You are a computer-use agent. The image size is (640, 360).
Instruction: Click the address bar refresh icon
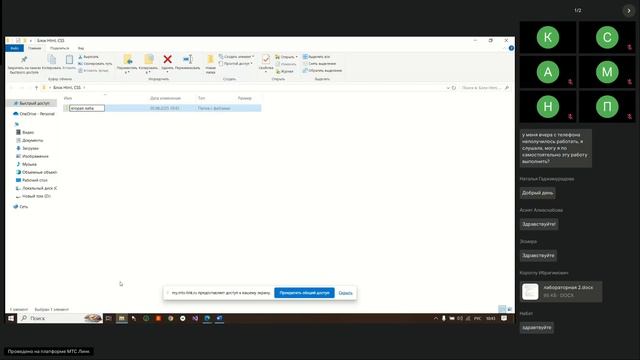[454, 88]
